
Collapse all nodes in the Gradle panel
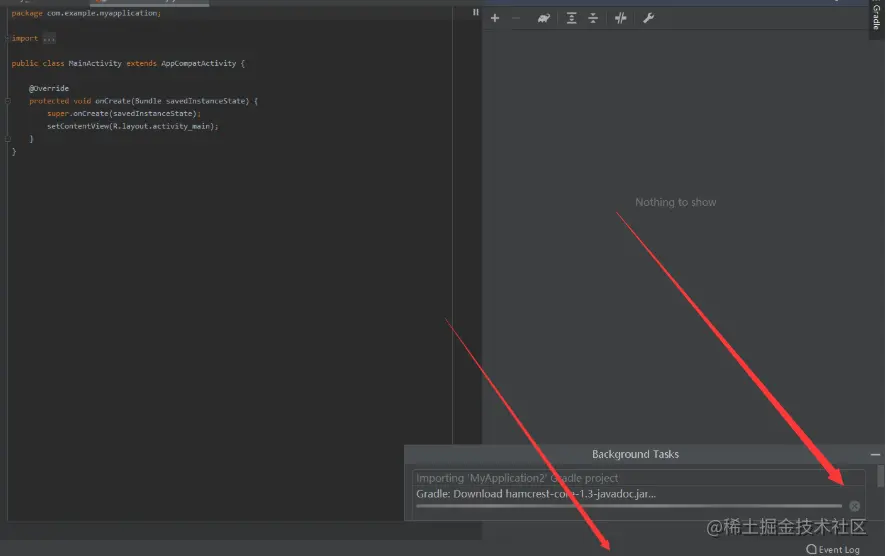(593, 18)
